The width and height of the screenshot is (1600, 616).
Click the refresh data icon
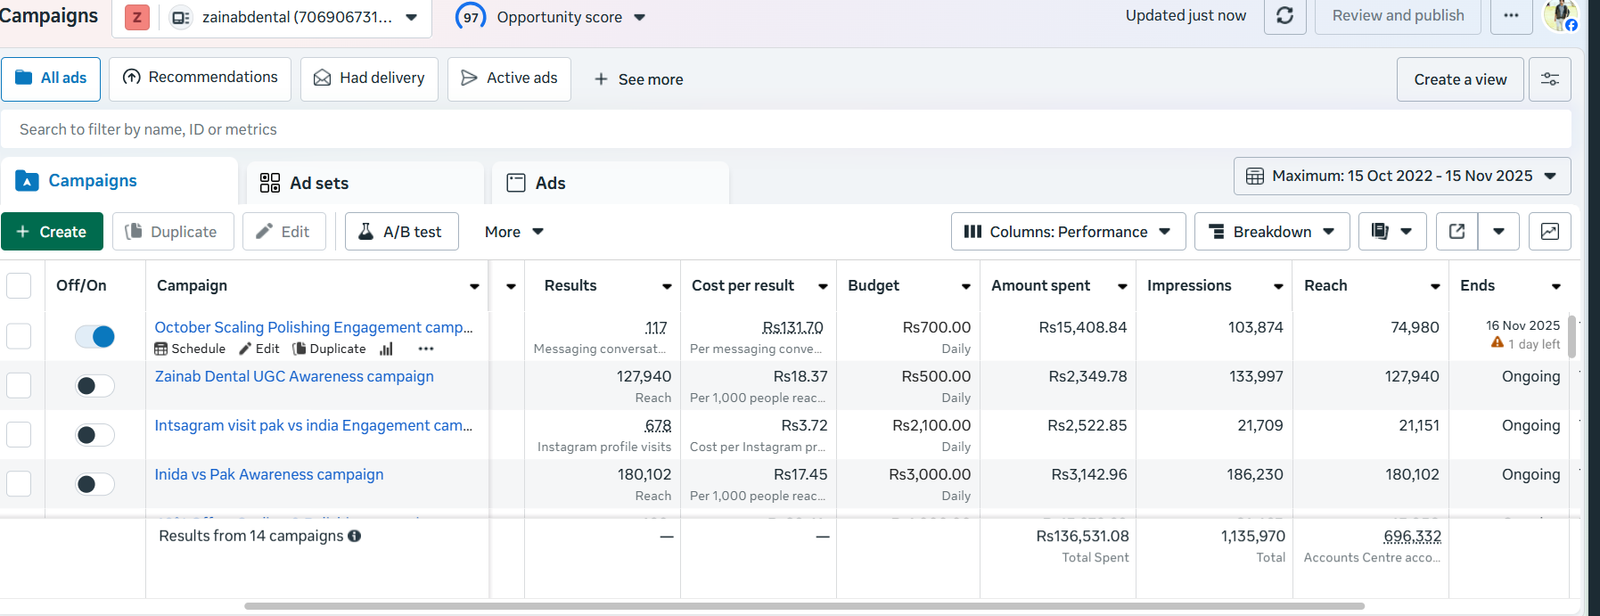coord(1285,16)
